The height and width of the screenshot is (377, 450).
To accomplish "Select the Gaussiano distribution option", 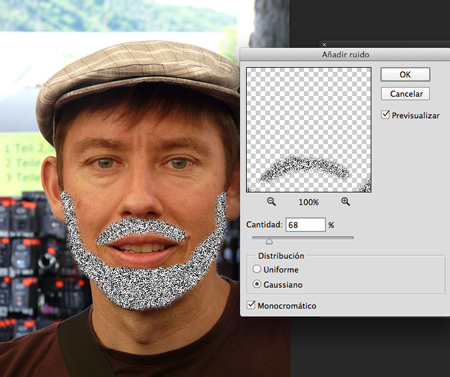I will (257, 284).
